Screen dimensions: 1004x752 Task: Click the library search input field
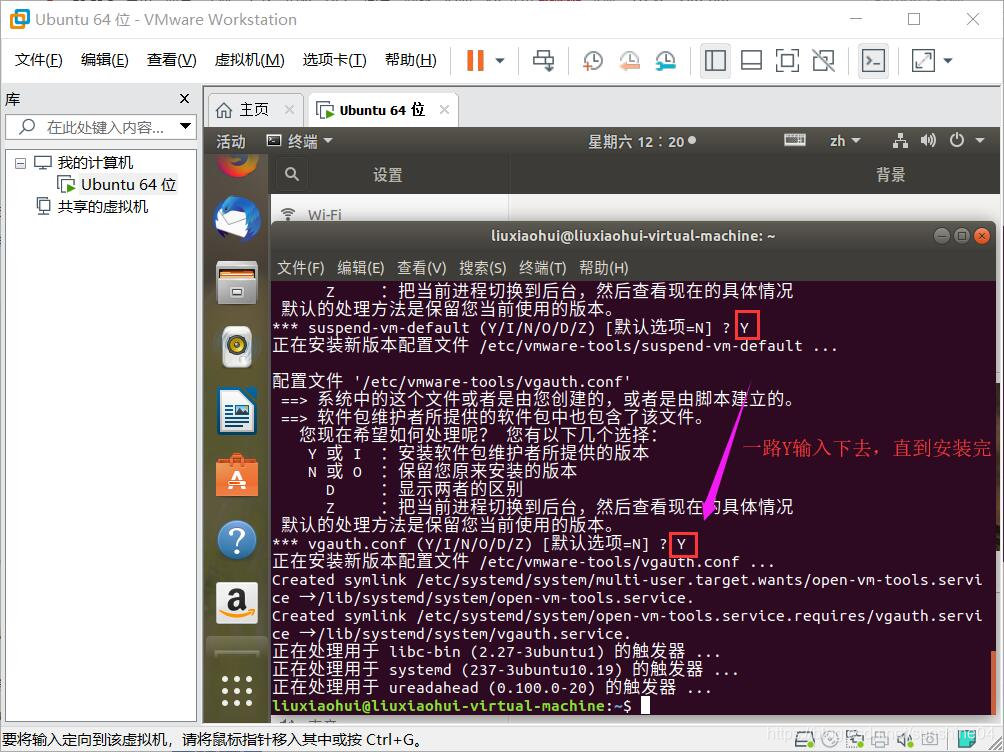coord(99,127)
